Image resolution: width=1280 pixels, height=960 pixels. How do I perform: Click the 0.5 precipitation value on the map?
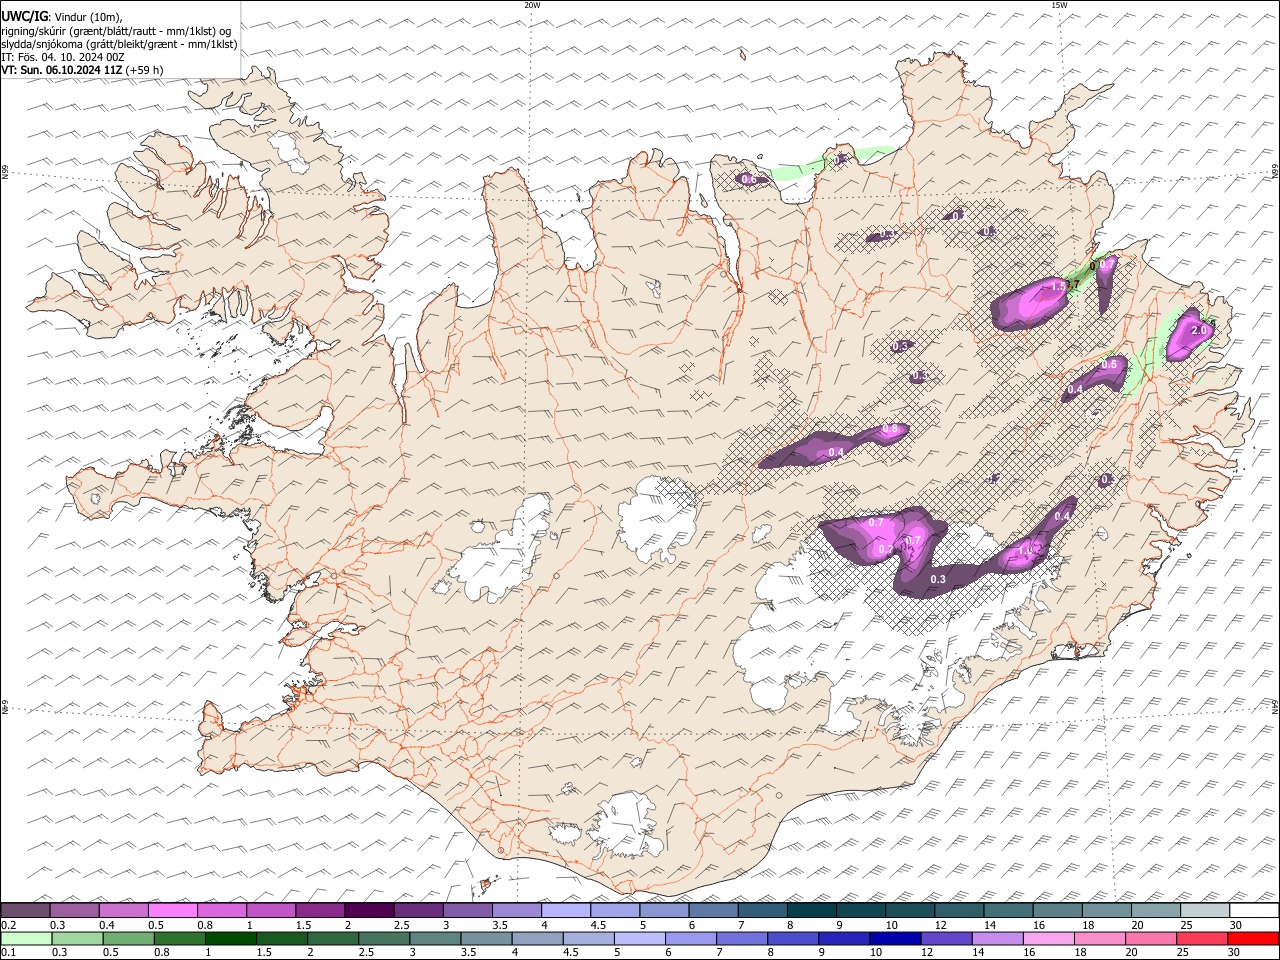point(1109,365)
